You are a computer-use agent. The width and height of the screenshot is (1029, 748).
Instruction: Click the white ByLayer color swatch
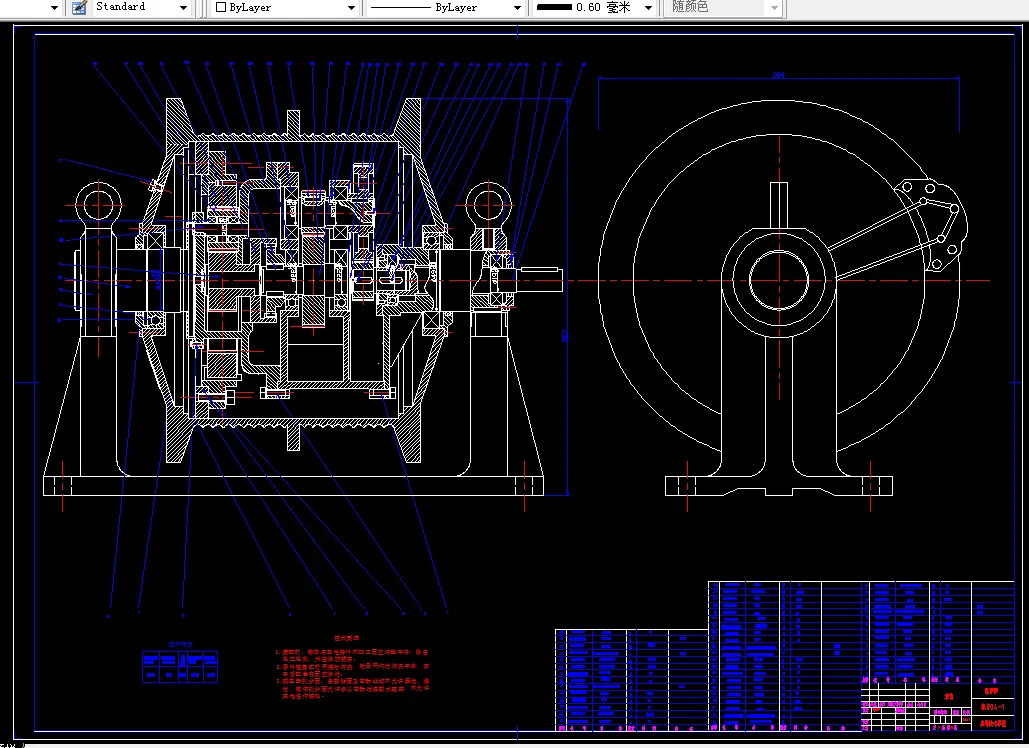(221, 7)
